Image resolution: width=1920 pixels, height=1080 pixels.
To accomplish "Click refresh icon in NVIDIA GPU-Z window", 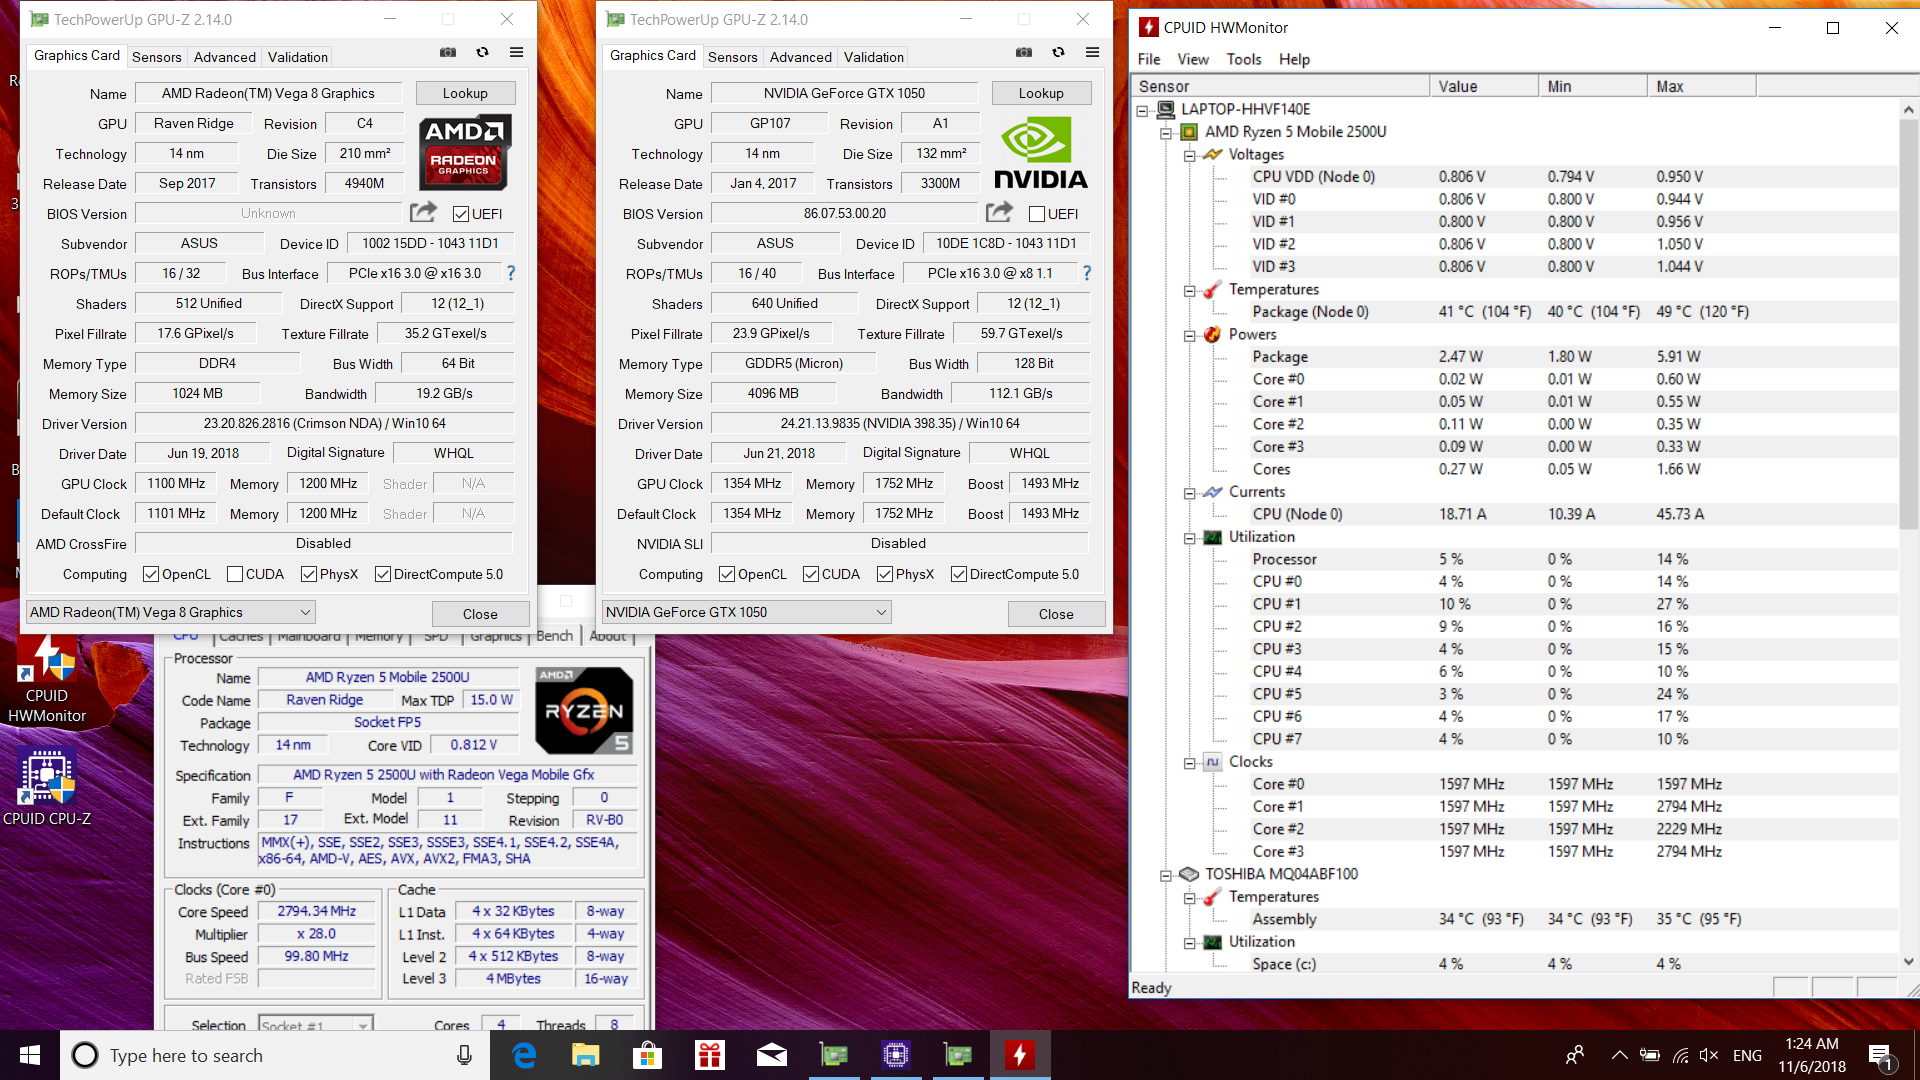I will (x=1058, y=53).
